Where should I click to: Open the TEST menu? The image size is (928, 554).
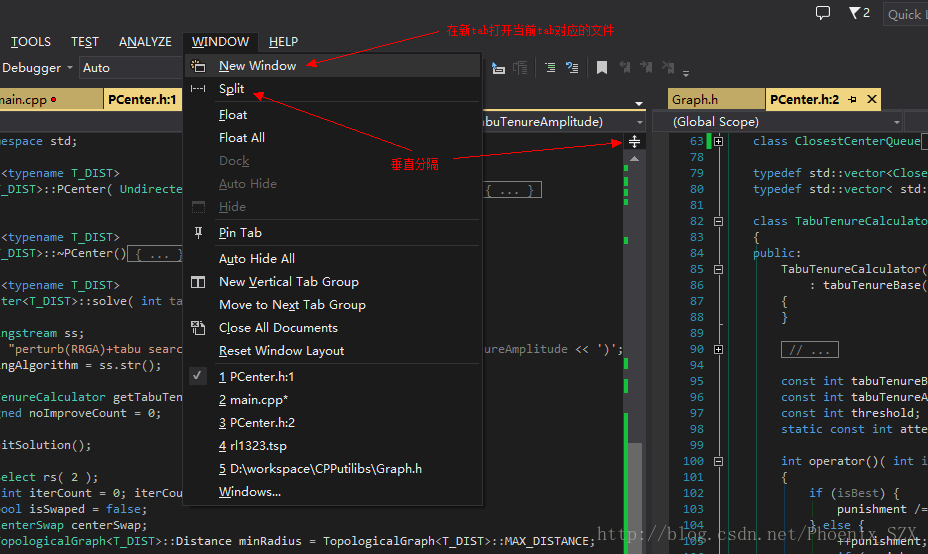pyautogui.click(x=85, y=42)
